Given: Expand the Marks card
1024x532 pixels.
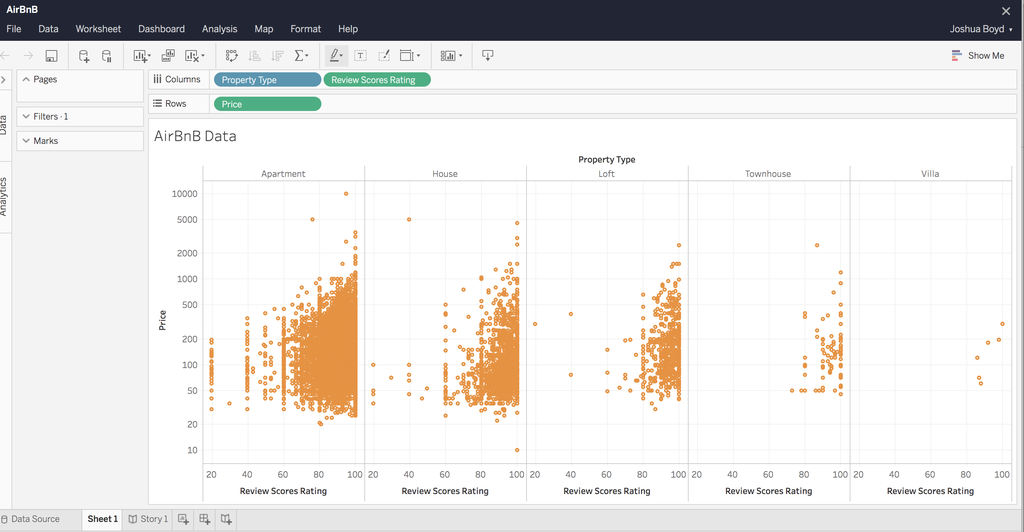Looking at the screenshot, I should 26,141.
